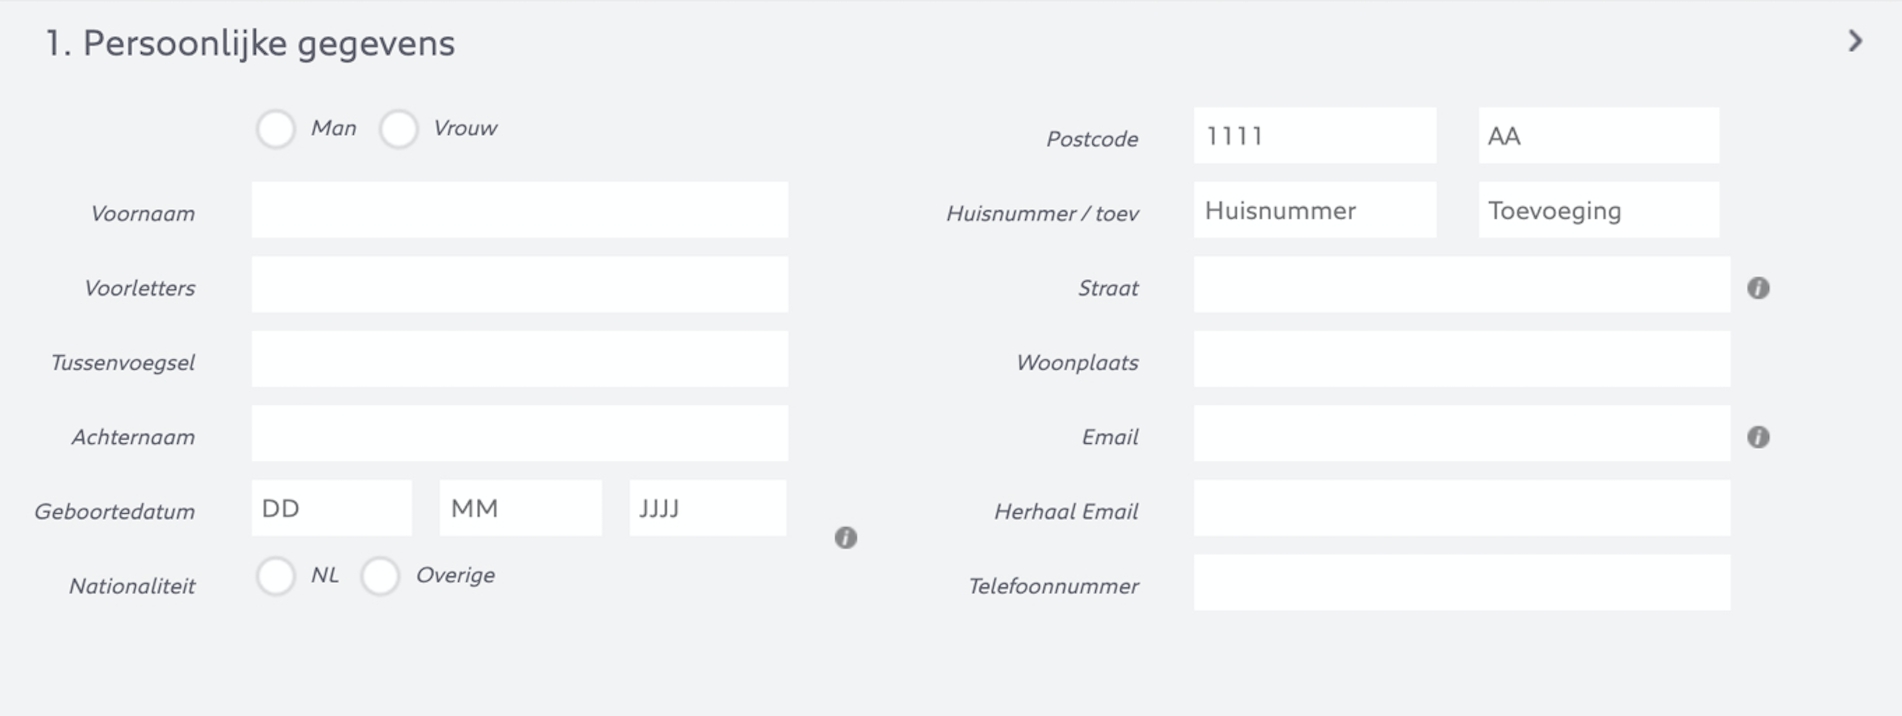
Task: Click info icon next to Straat field
Action: (1758, 288)
